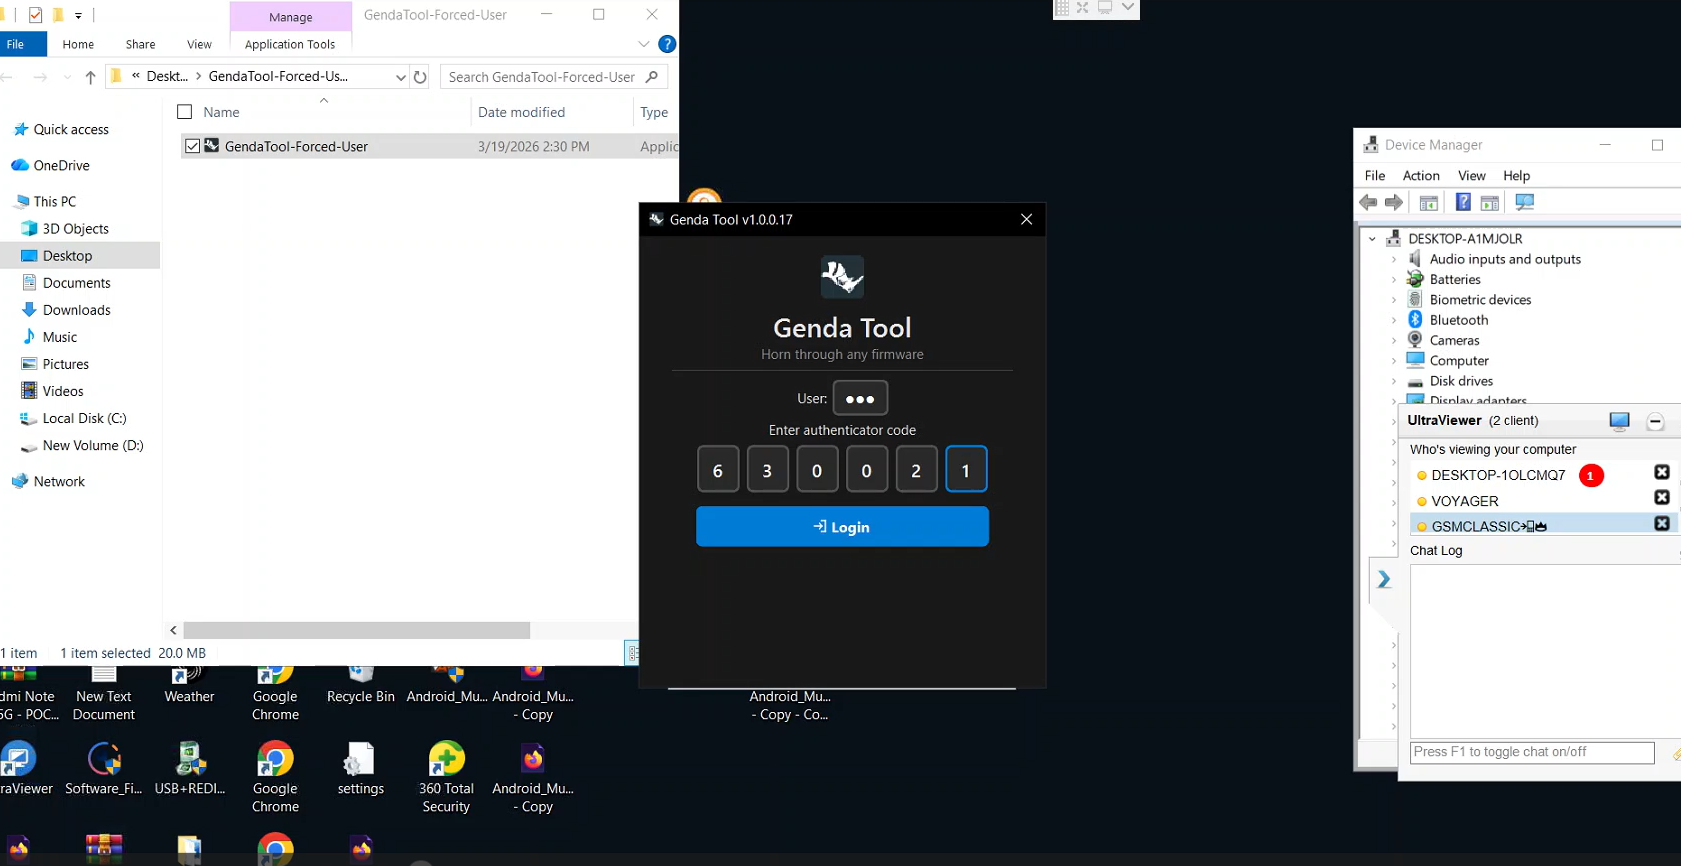Viewport: 1681px width, 866px height.
Task: Click the Login button in Genda Tool
Action: pyautogui.click(x=842, y=527)
